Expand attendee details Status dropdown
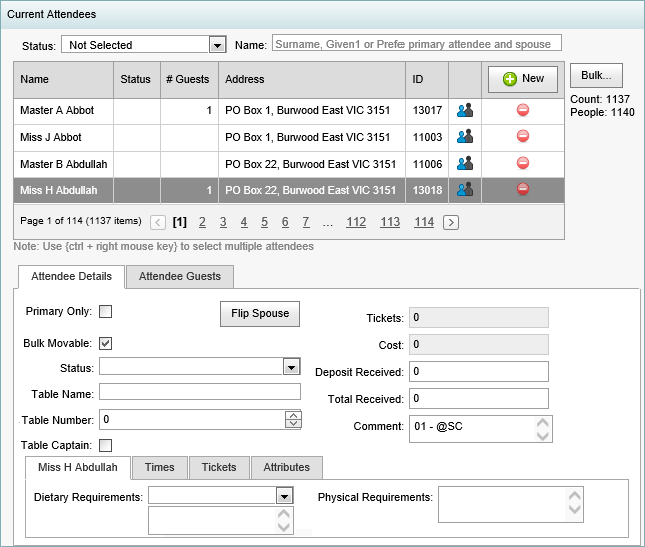Screen dimensions: 645x547 pos(291,367)
